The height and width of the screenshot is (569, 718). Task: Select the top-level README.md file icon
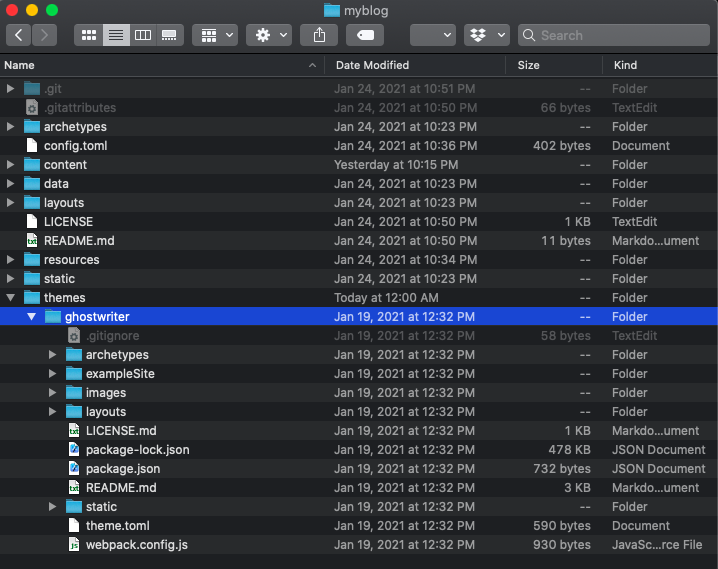(32, 240)
